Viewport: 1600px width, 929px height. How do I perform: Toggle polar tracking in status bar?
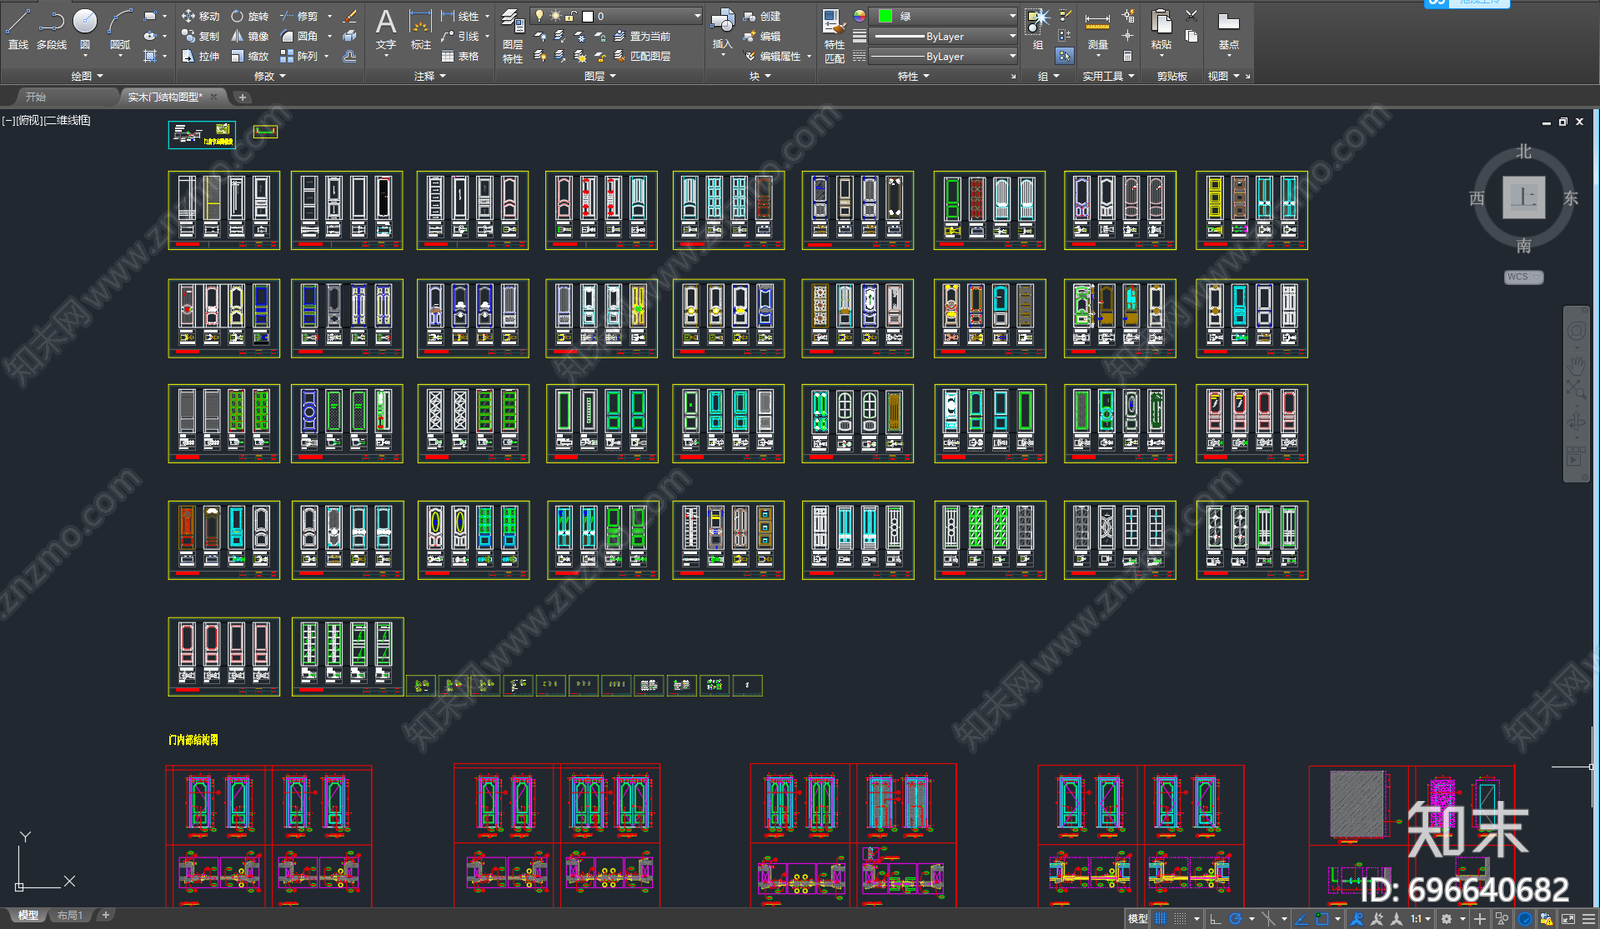(x=1236, y=919)
